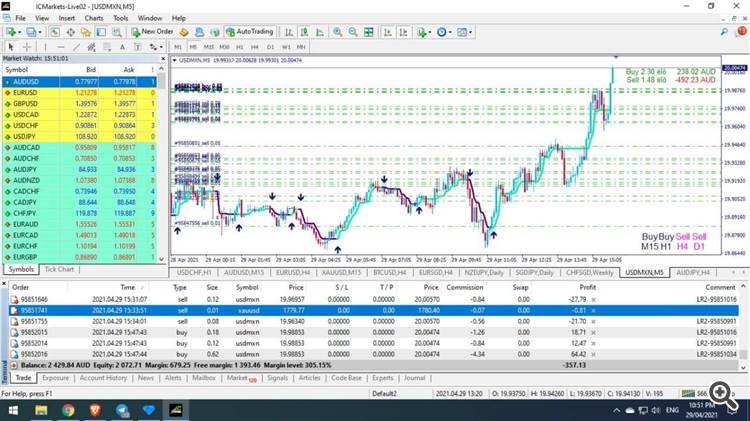Switch to the Account History tab
Viewport: 750px width, 421px height.
click(x=103, y=378)
